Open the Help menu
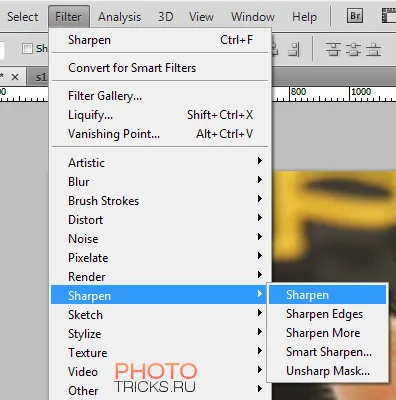The height and width of the screenshot is (400, 396). coord(304,17)
